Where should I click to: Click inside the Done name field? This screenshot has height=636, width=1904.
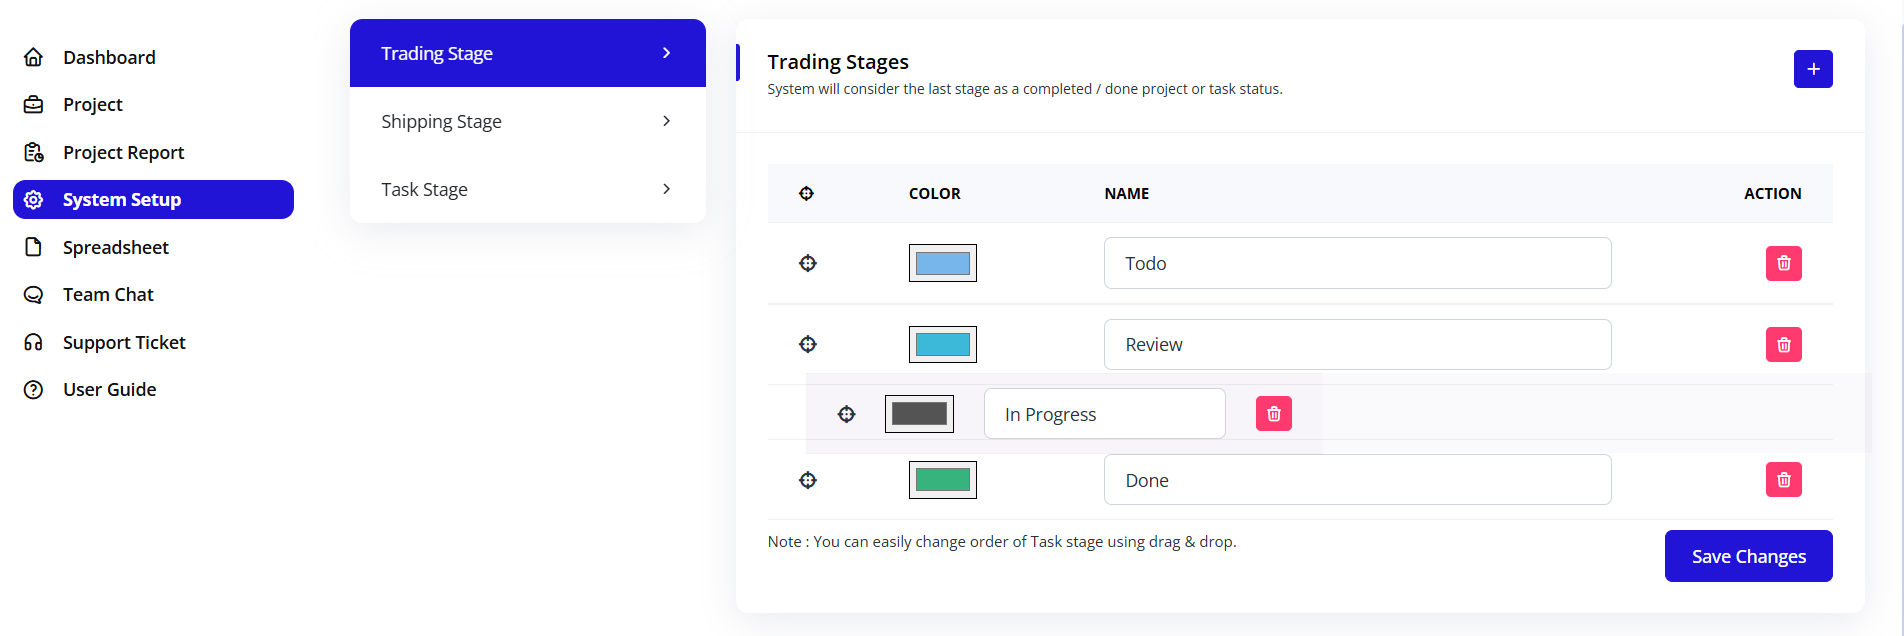(x=1357, y=480)
